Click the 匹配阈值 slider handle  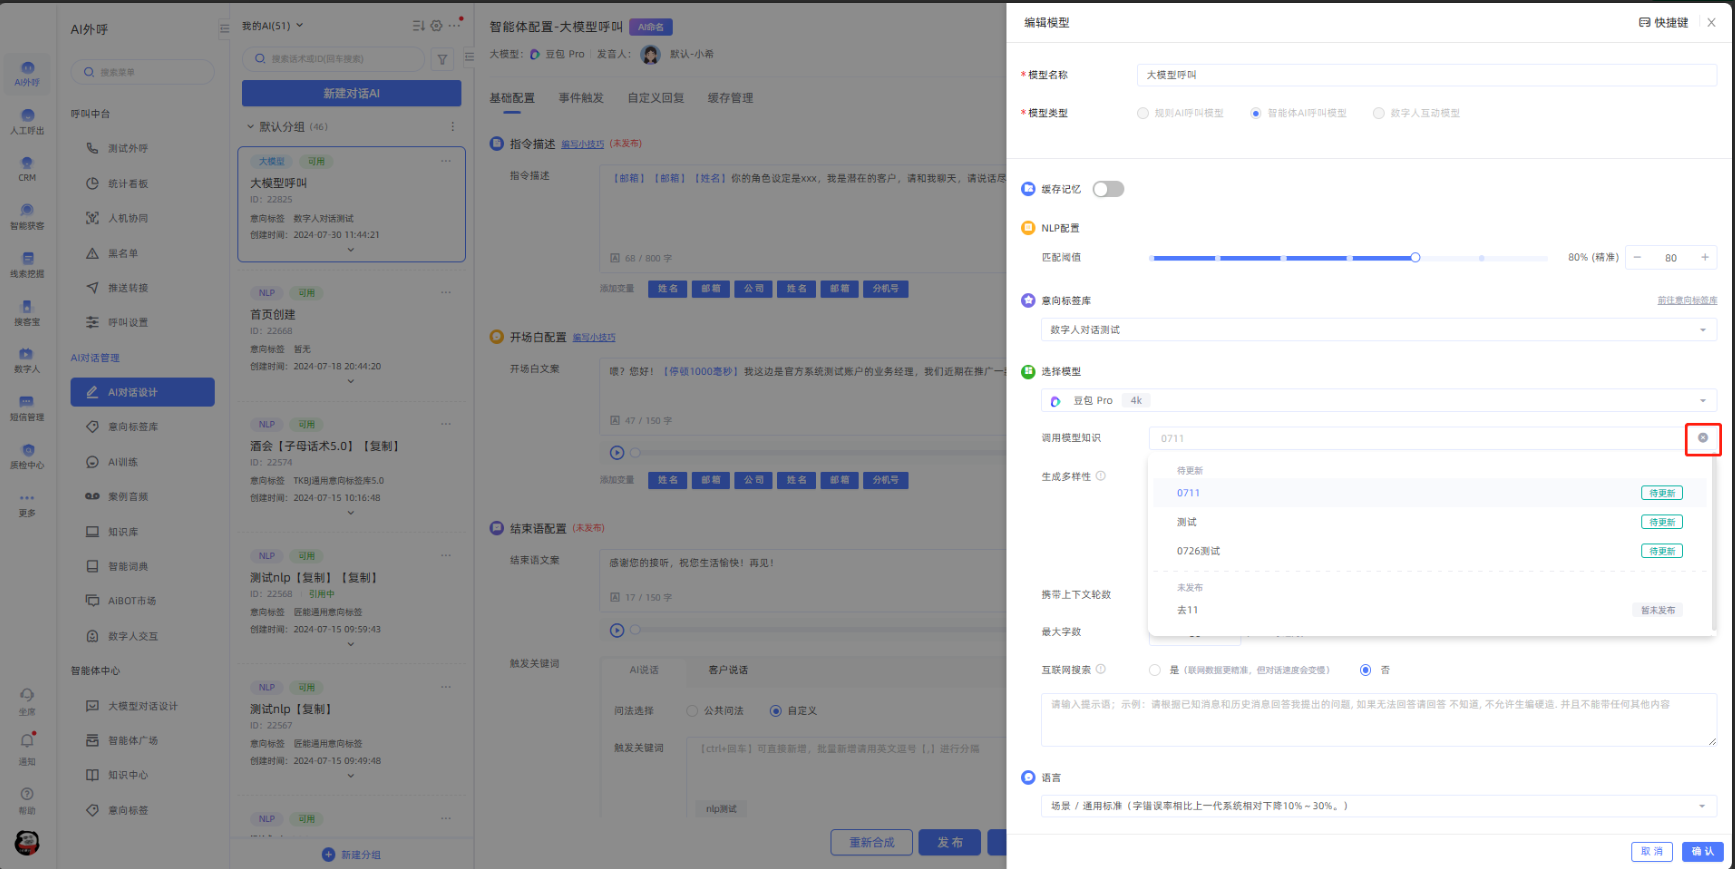click(1415, 258)
